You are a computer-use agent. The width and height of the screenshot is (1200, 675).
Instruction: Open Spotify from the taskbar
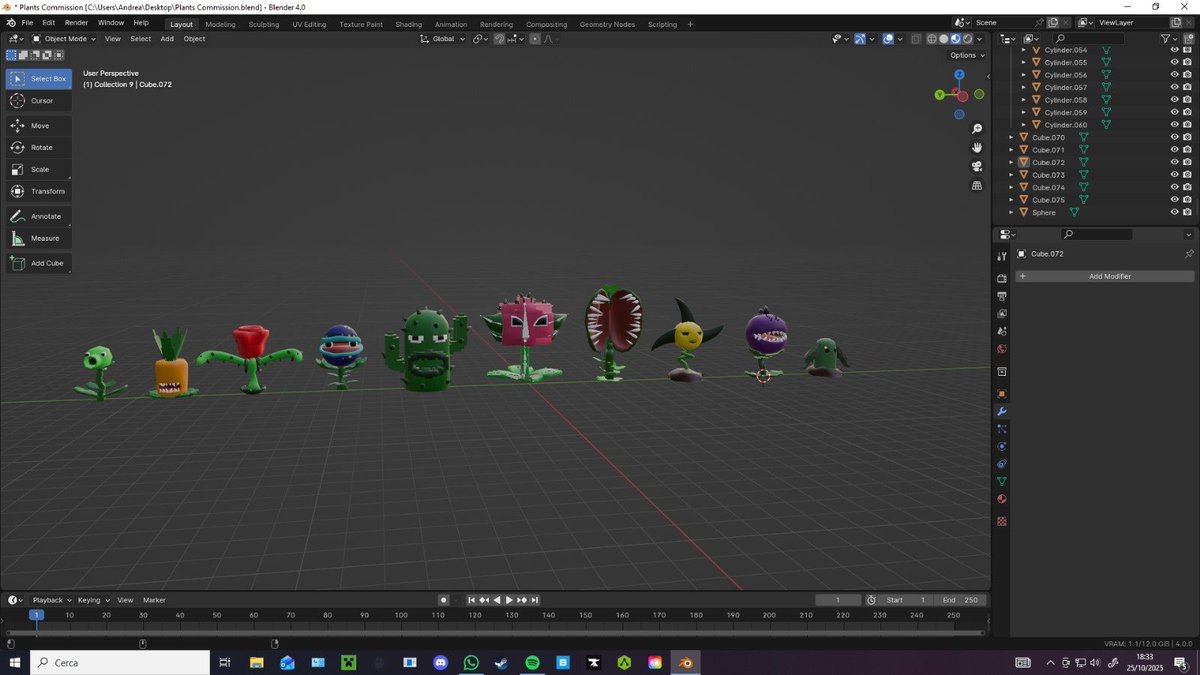pyautogui.click(x=532, y=662)
